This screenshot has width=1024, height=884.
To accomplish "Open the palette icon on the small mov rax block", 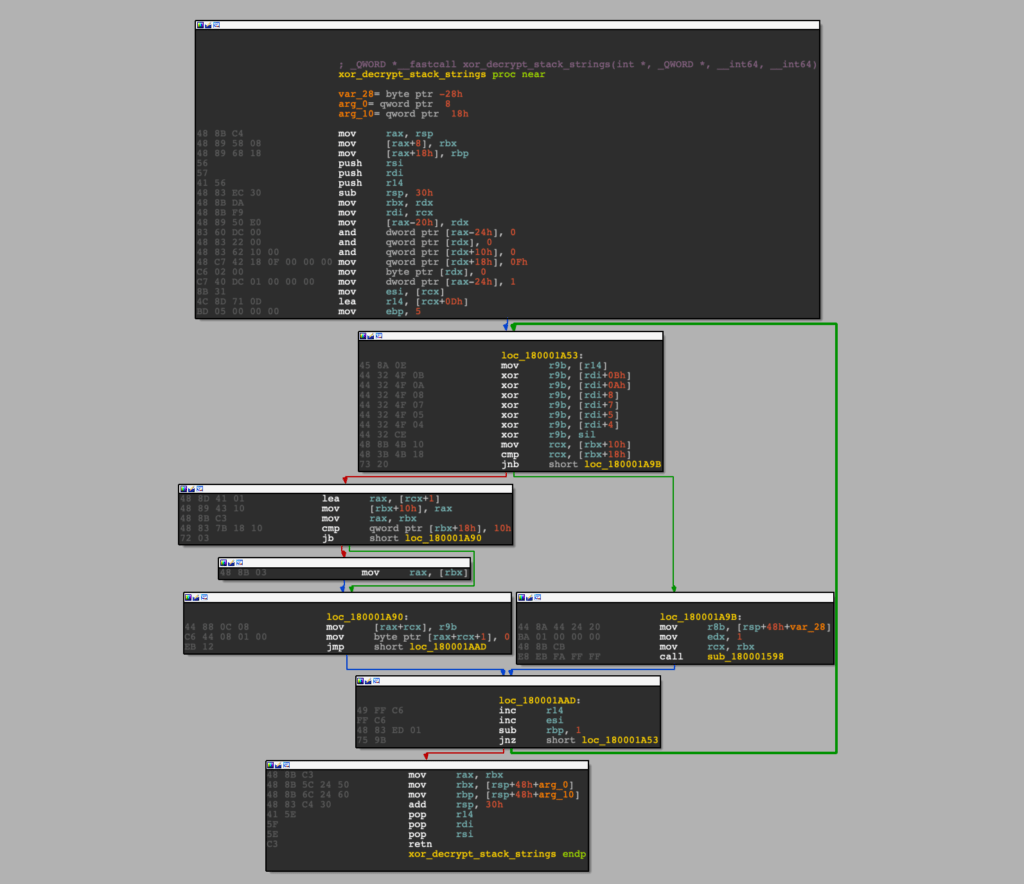I will pyautogui.click(x=225, y=564).
